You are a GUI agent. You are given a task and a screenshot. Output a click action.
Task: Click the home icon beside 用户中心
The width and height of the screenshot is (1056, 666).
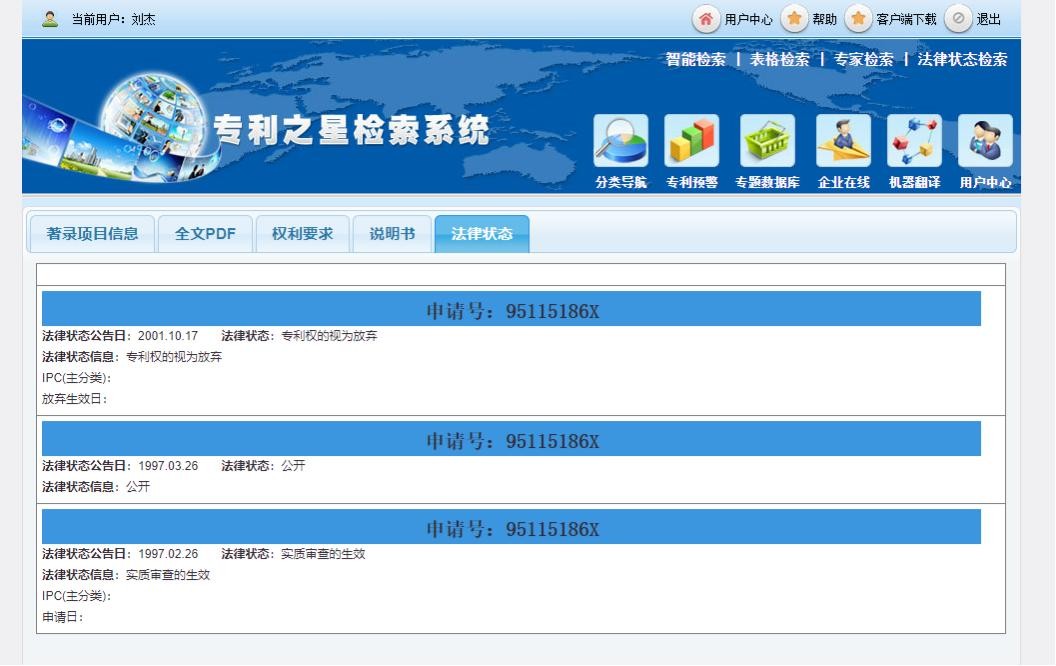coord(707,19)
